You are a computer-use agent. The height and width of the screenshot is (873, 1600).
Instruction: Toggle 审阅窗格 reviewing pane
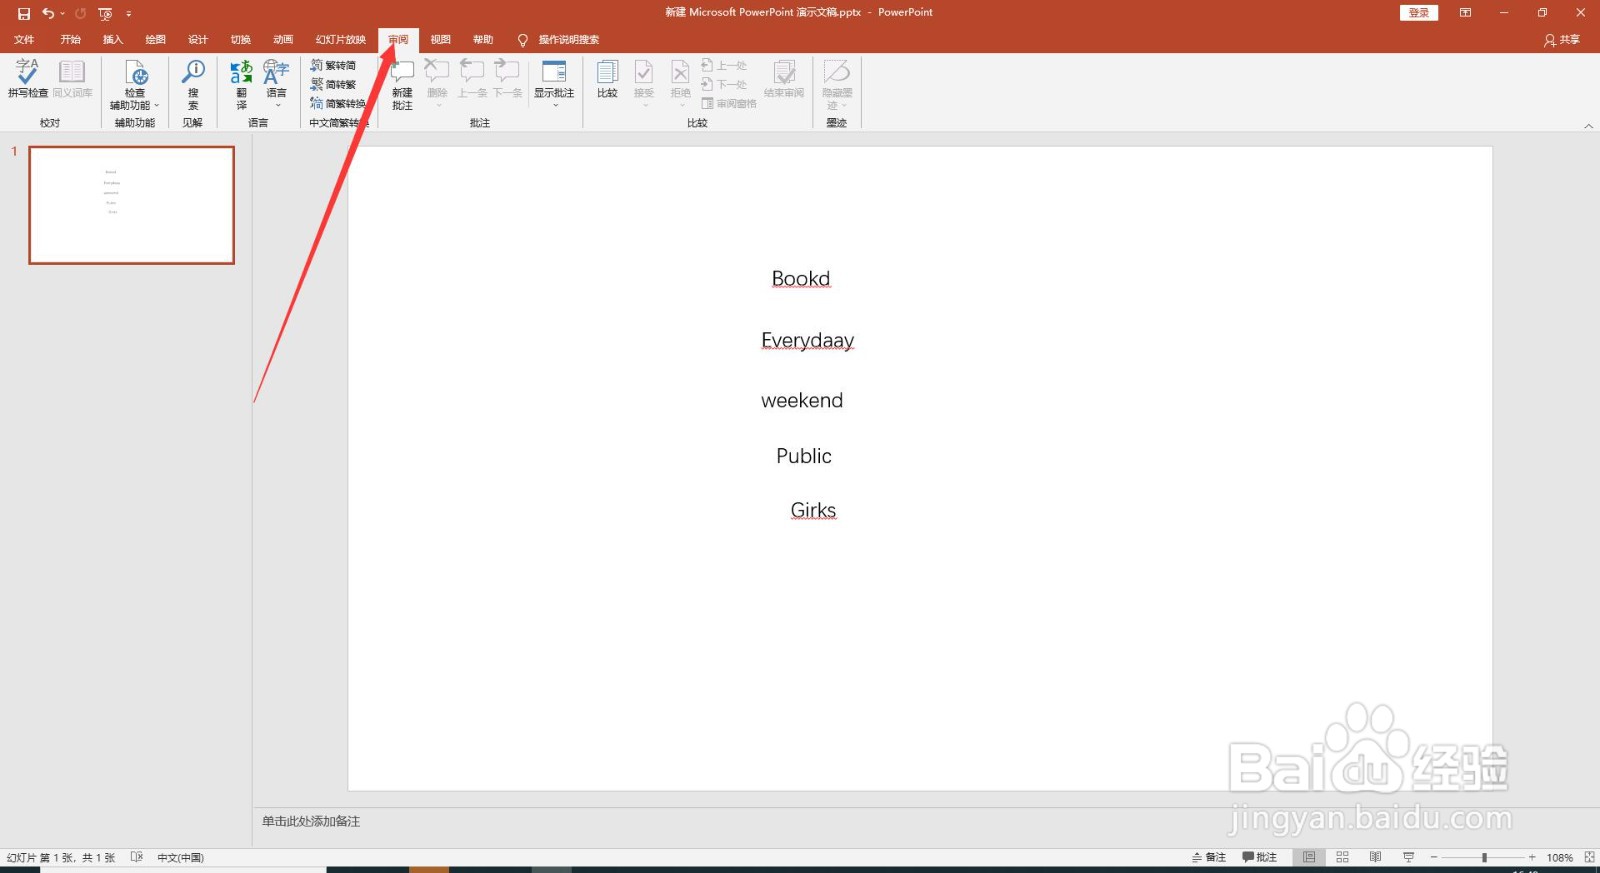pyautogui.click(x=729, y=103)
